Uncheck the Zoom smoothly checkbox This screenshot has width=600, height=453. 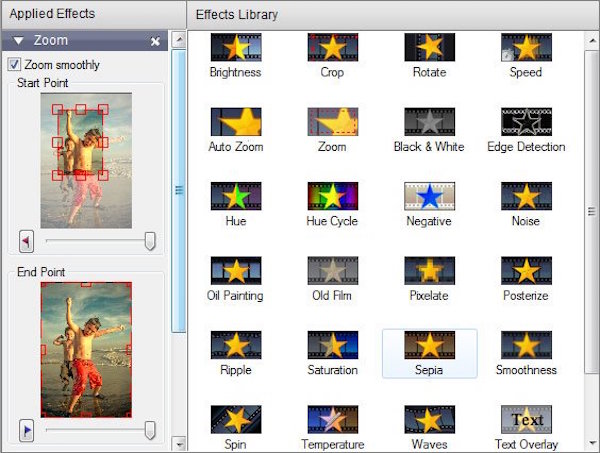tap(14, 65)
